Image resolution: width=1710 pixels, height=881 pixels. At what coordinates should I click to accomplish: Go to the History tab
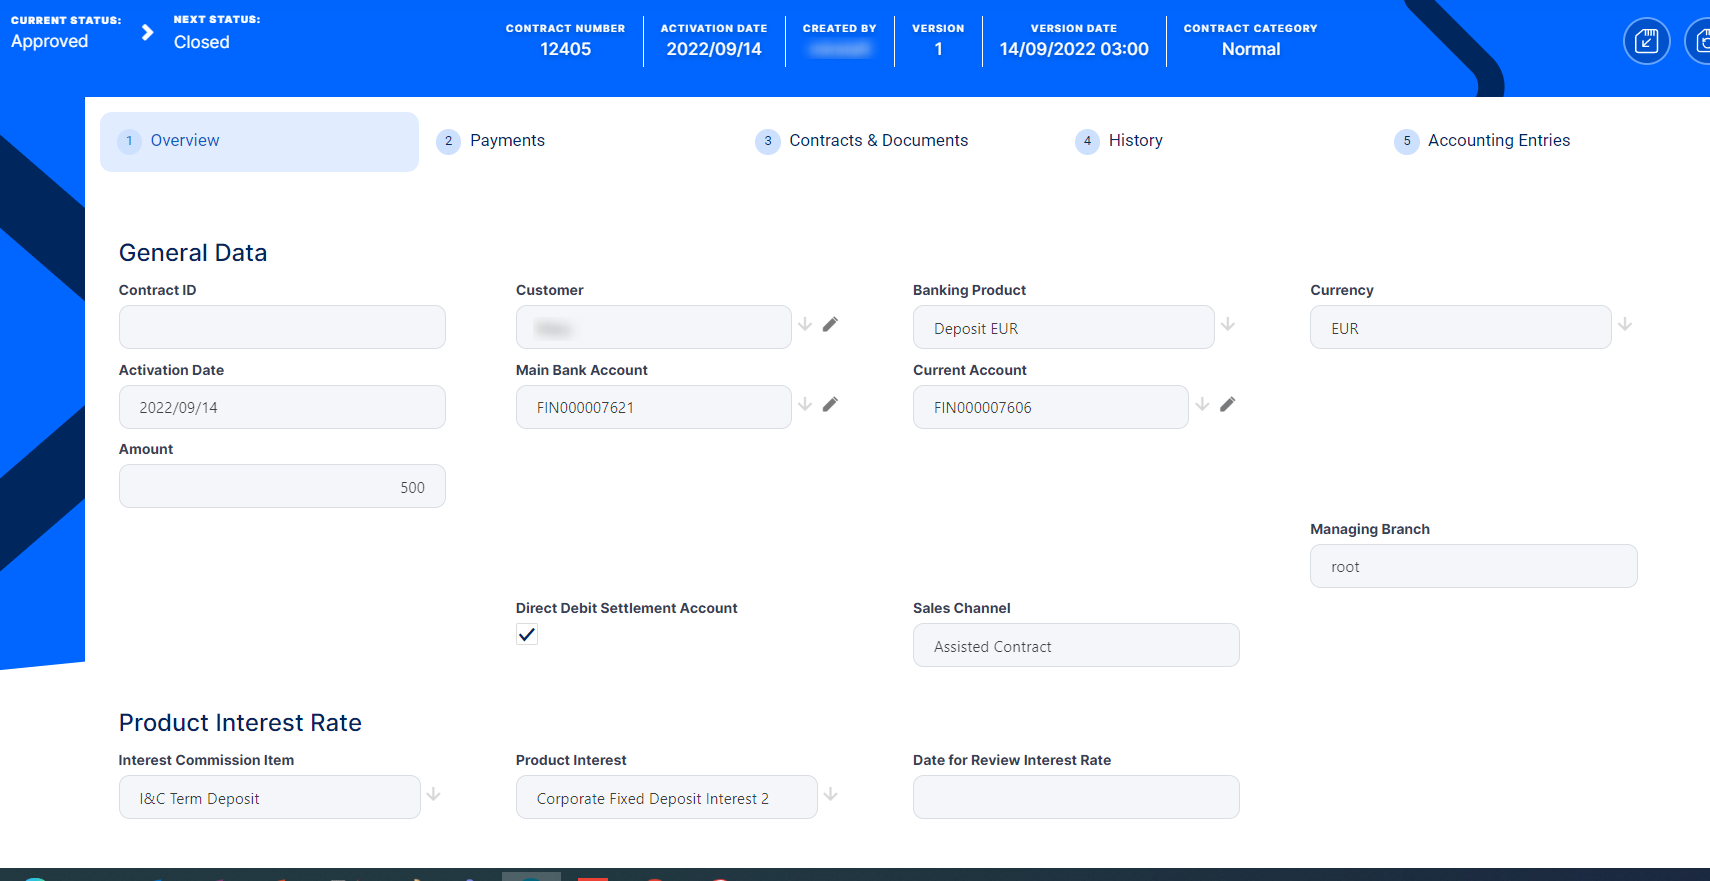pyautogui.click(x=1135, y=141)
